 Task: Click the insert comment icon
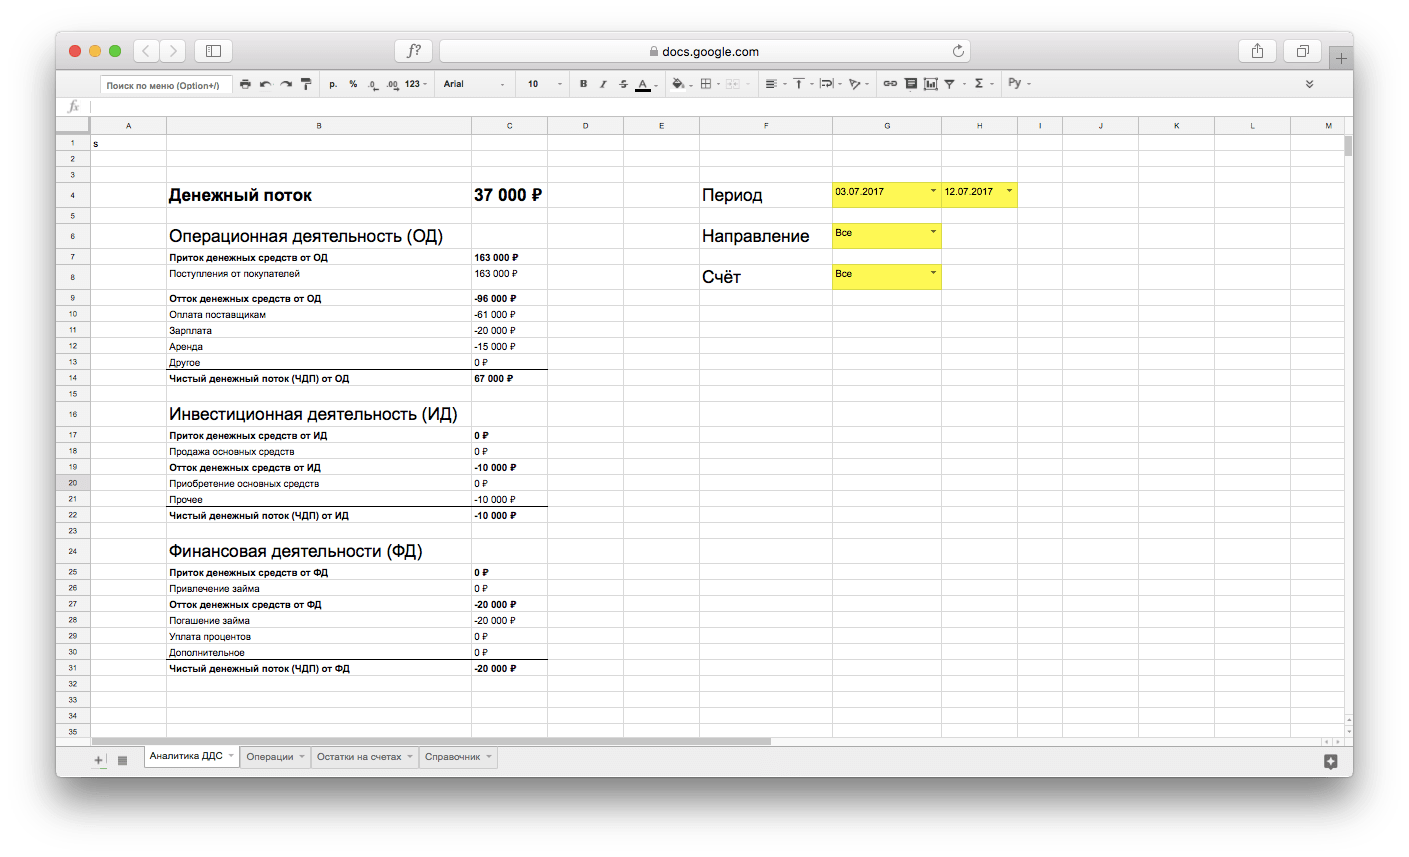910,84
